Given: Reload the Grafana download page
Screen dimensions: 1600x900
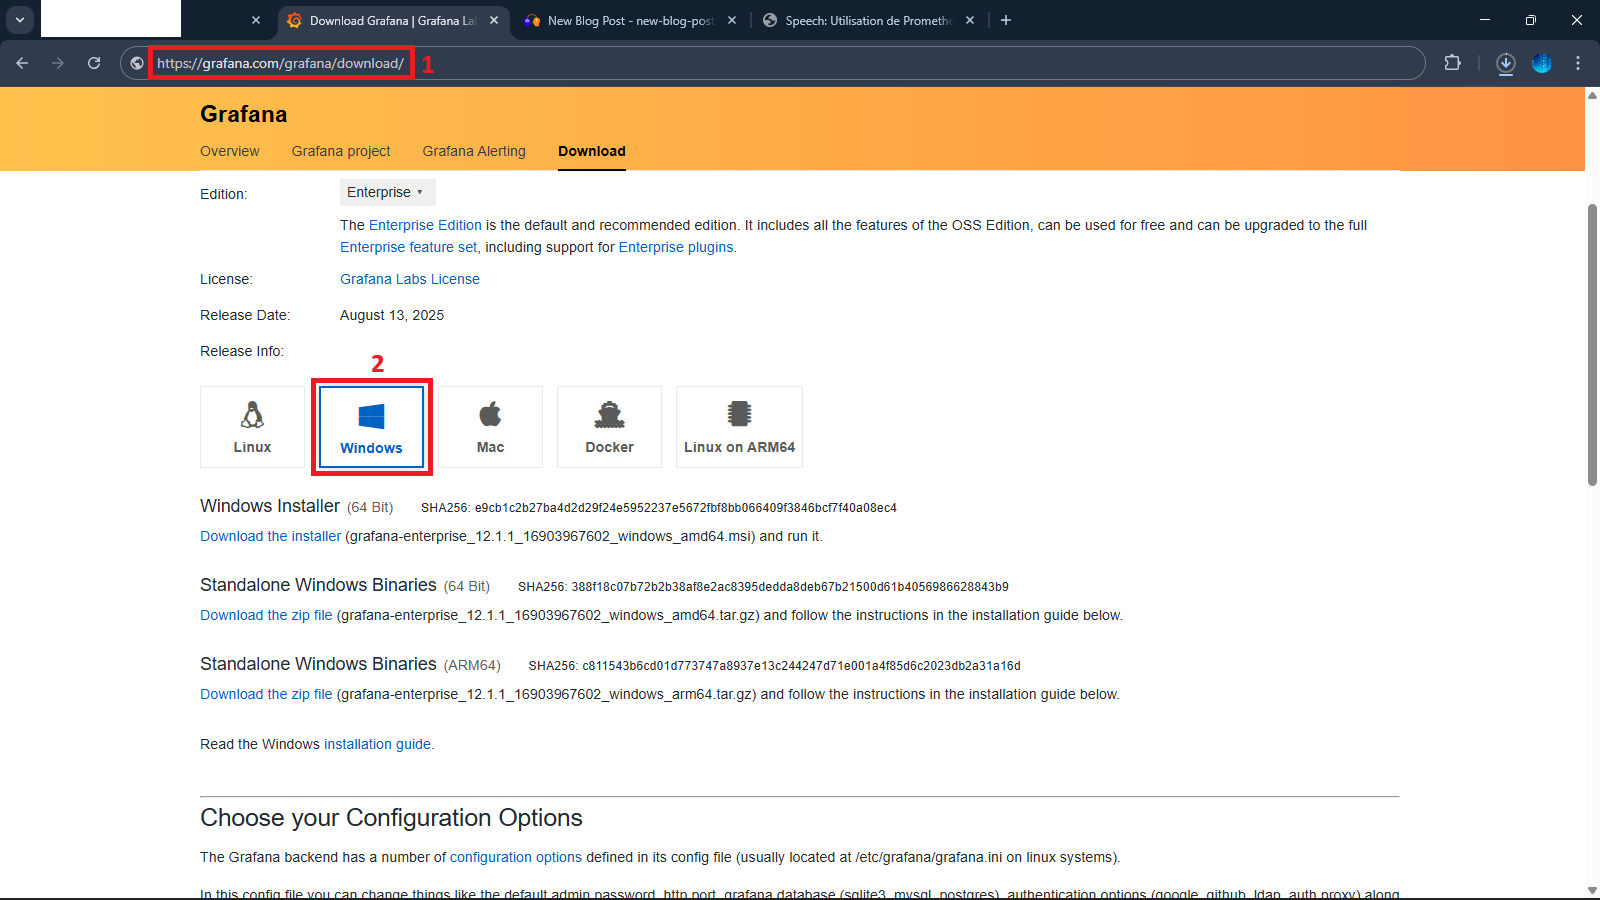Looking at the screenshot, I should click(94, 63).
